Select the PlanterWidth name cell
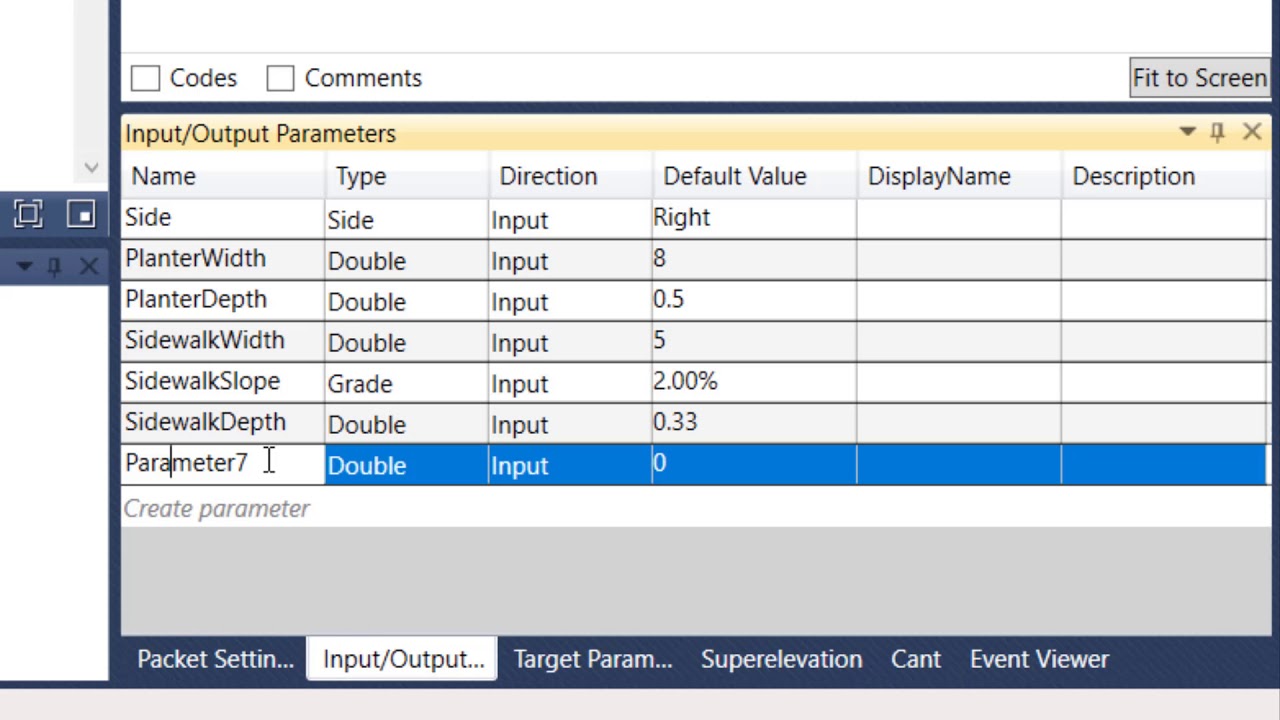Screen dimensions: 1280x720 coord(223,259)
